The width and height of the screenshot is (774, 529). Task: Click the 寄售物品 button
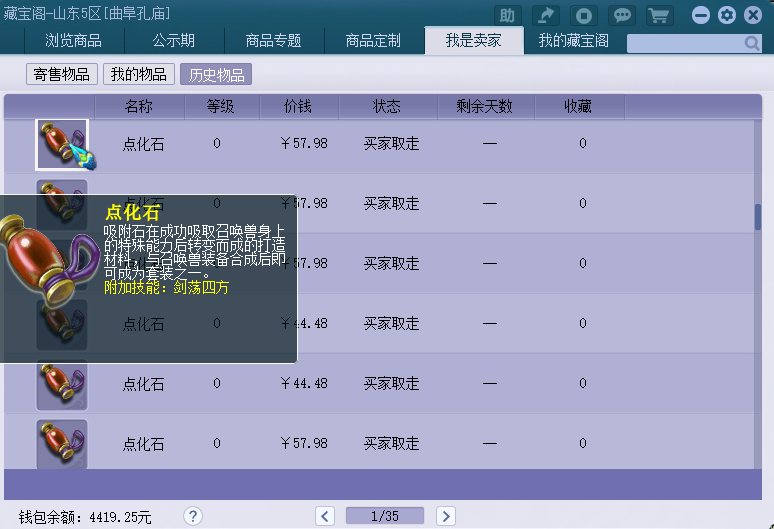click(x=62, y=75)
